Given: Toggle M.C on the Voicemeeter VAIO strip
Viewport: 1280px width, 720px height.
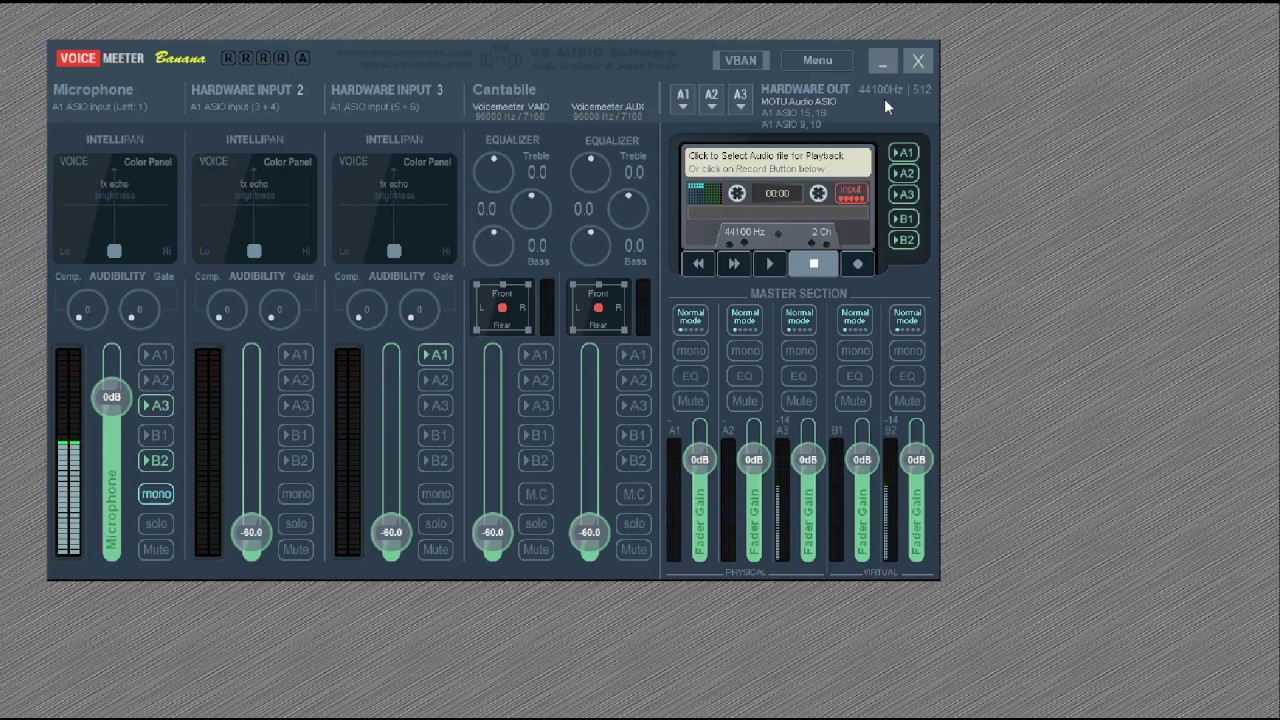Looking at the screenshot, I should (x=536, y=494).
